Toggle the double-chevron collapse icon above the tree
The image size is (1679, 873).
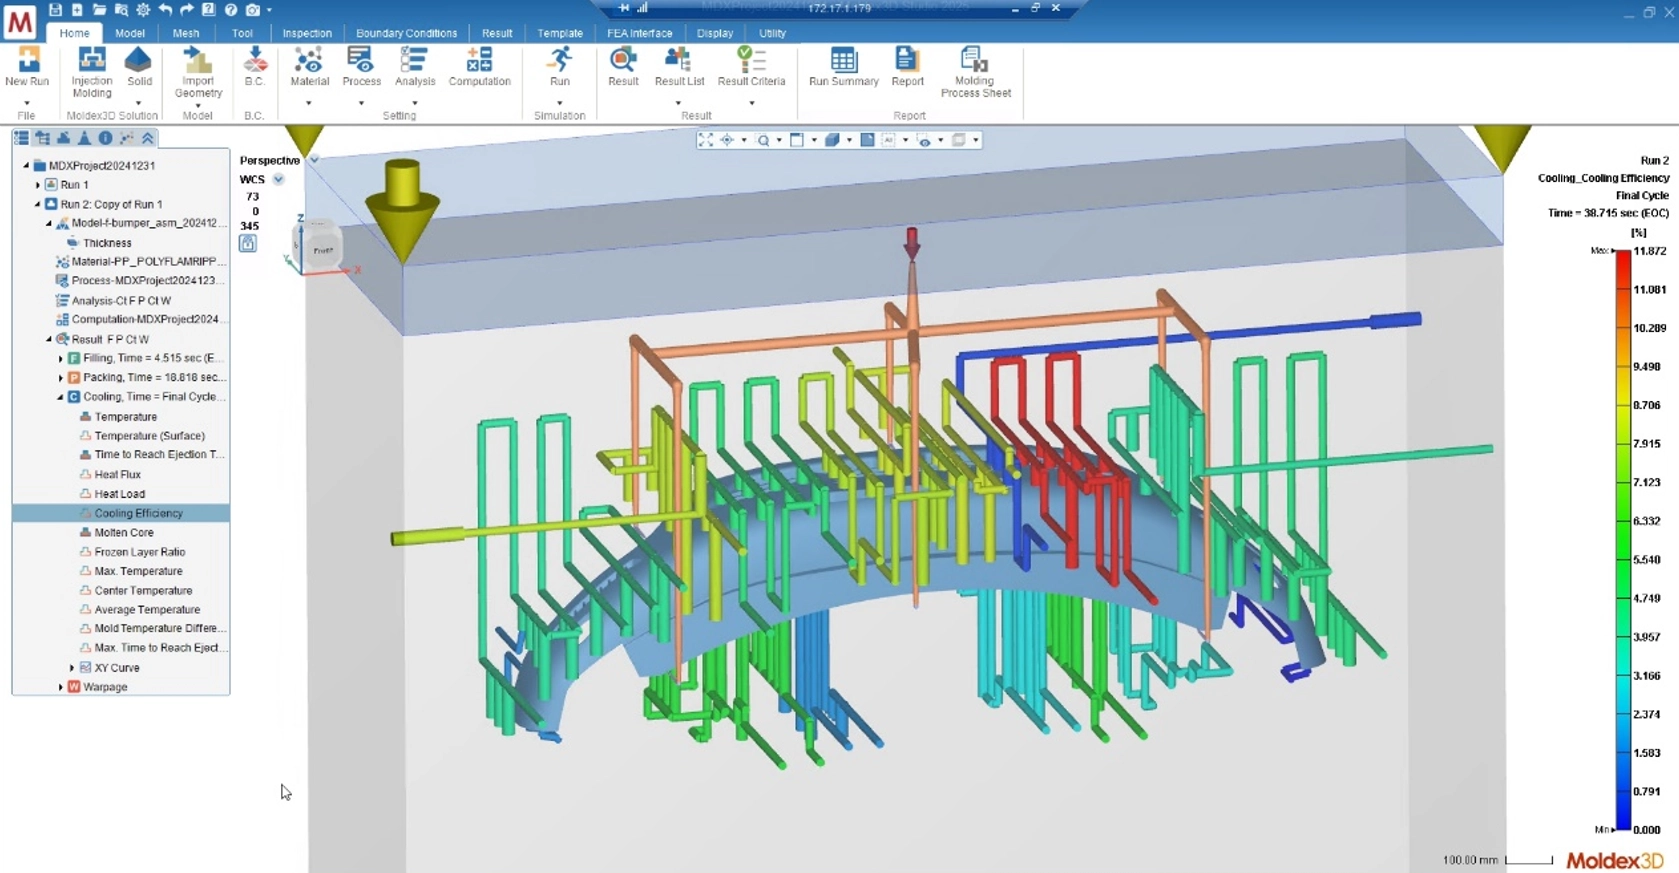click(x=147, y=138)
